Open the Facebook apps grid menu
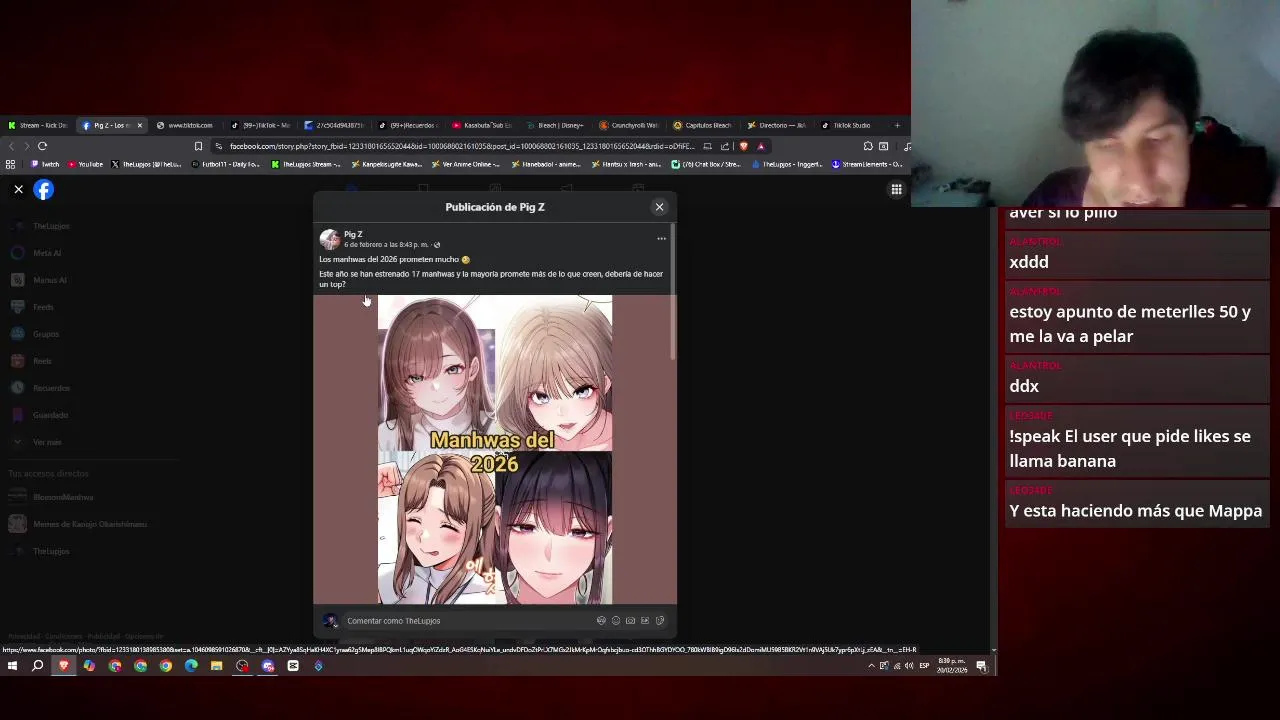This screenshot has height=720, width=1280. point(897,189)
